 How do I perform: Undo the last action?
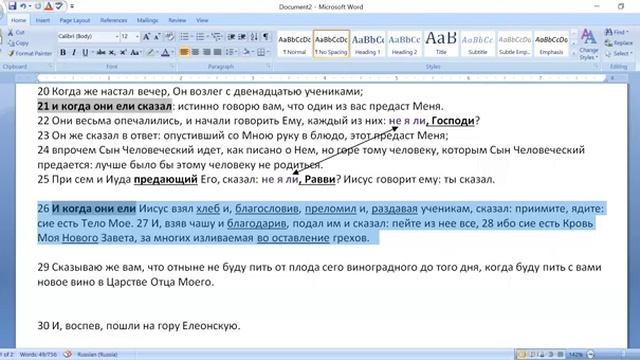(23, 6)
